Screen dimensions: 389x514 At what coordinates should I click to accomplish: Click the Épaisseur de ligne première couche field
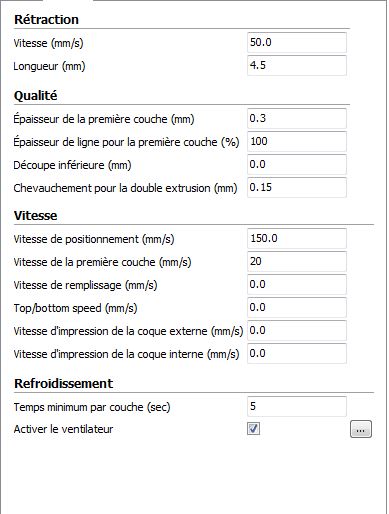297,141
